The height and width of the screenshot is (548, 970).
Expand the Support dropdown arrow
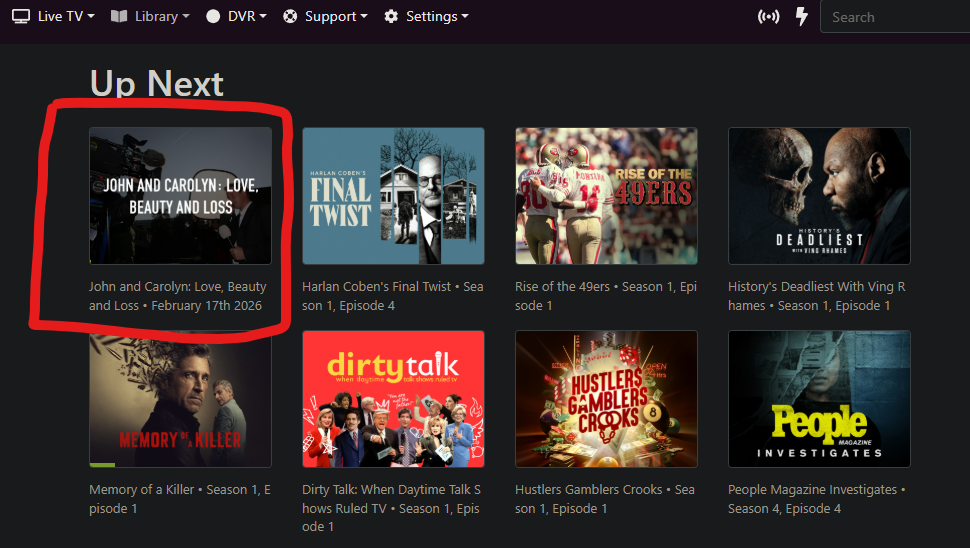[x=363, y=16]
